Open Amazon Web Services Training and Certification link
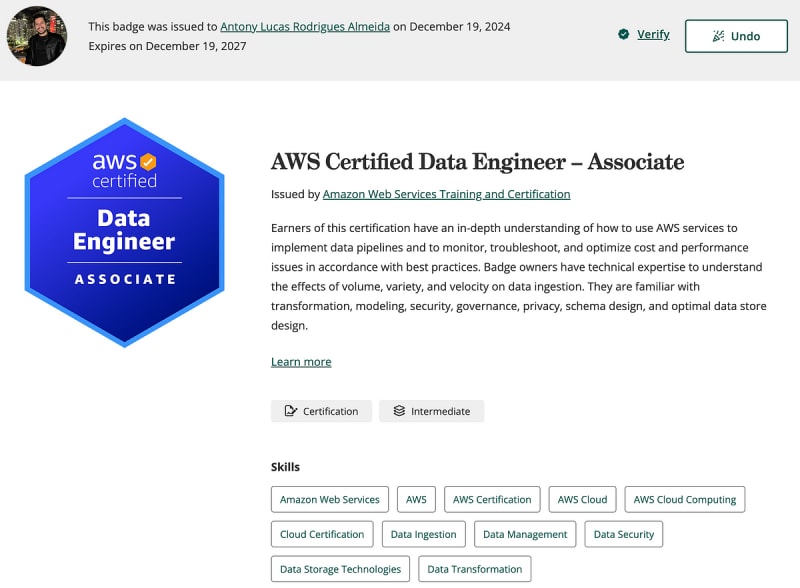 tap(446, 194)
